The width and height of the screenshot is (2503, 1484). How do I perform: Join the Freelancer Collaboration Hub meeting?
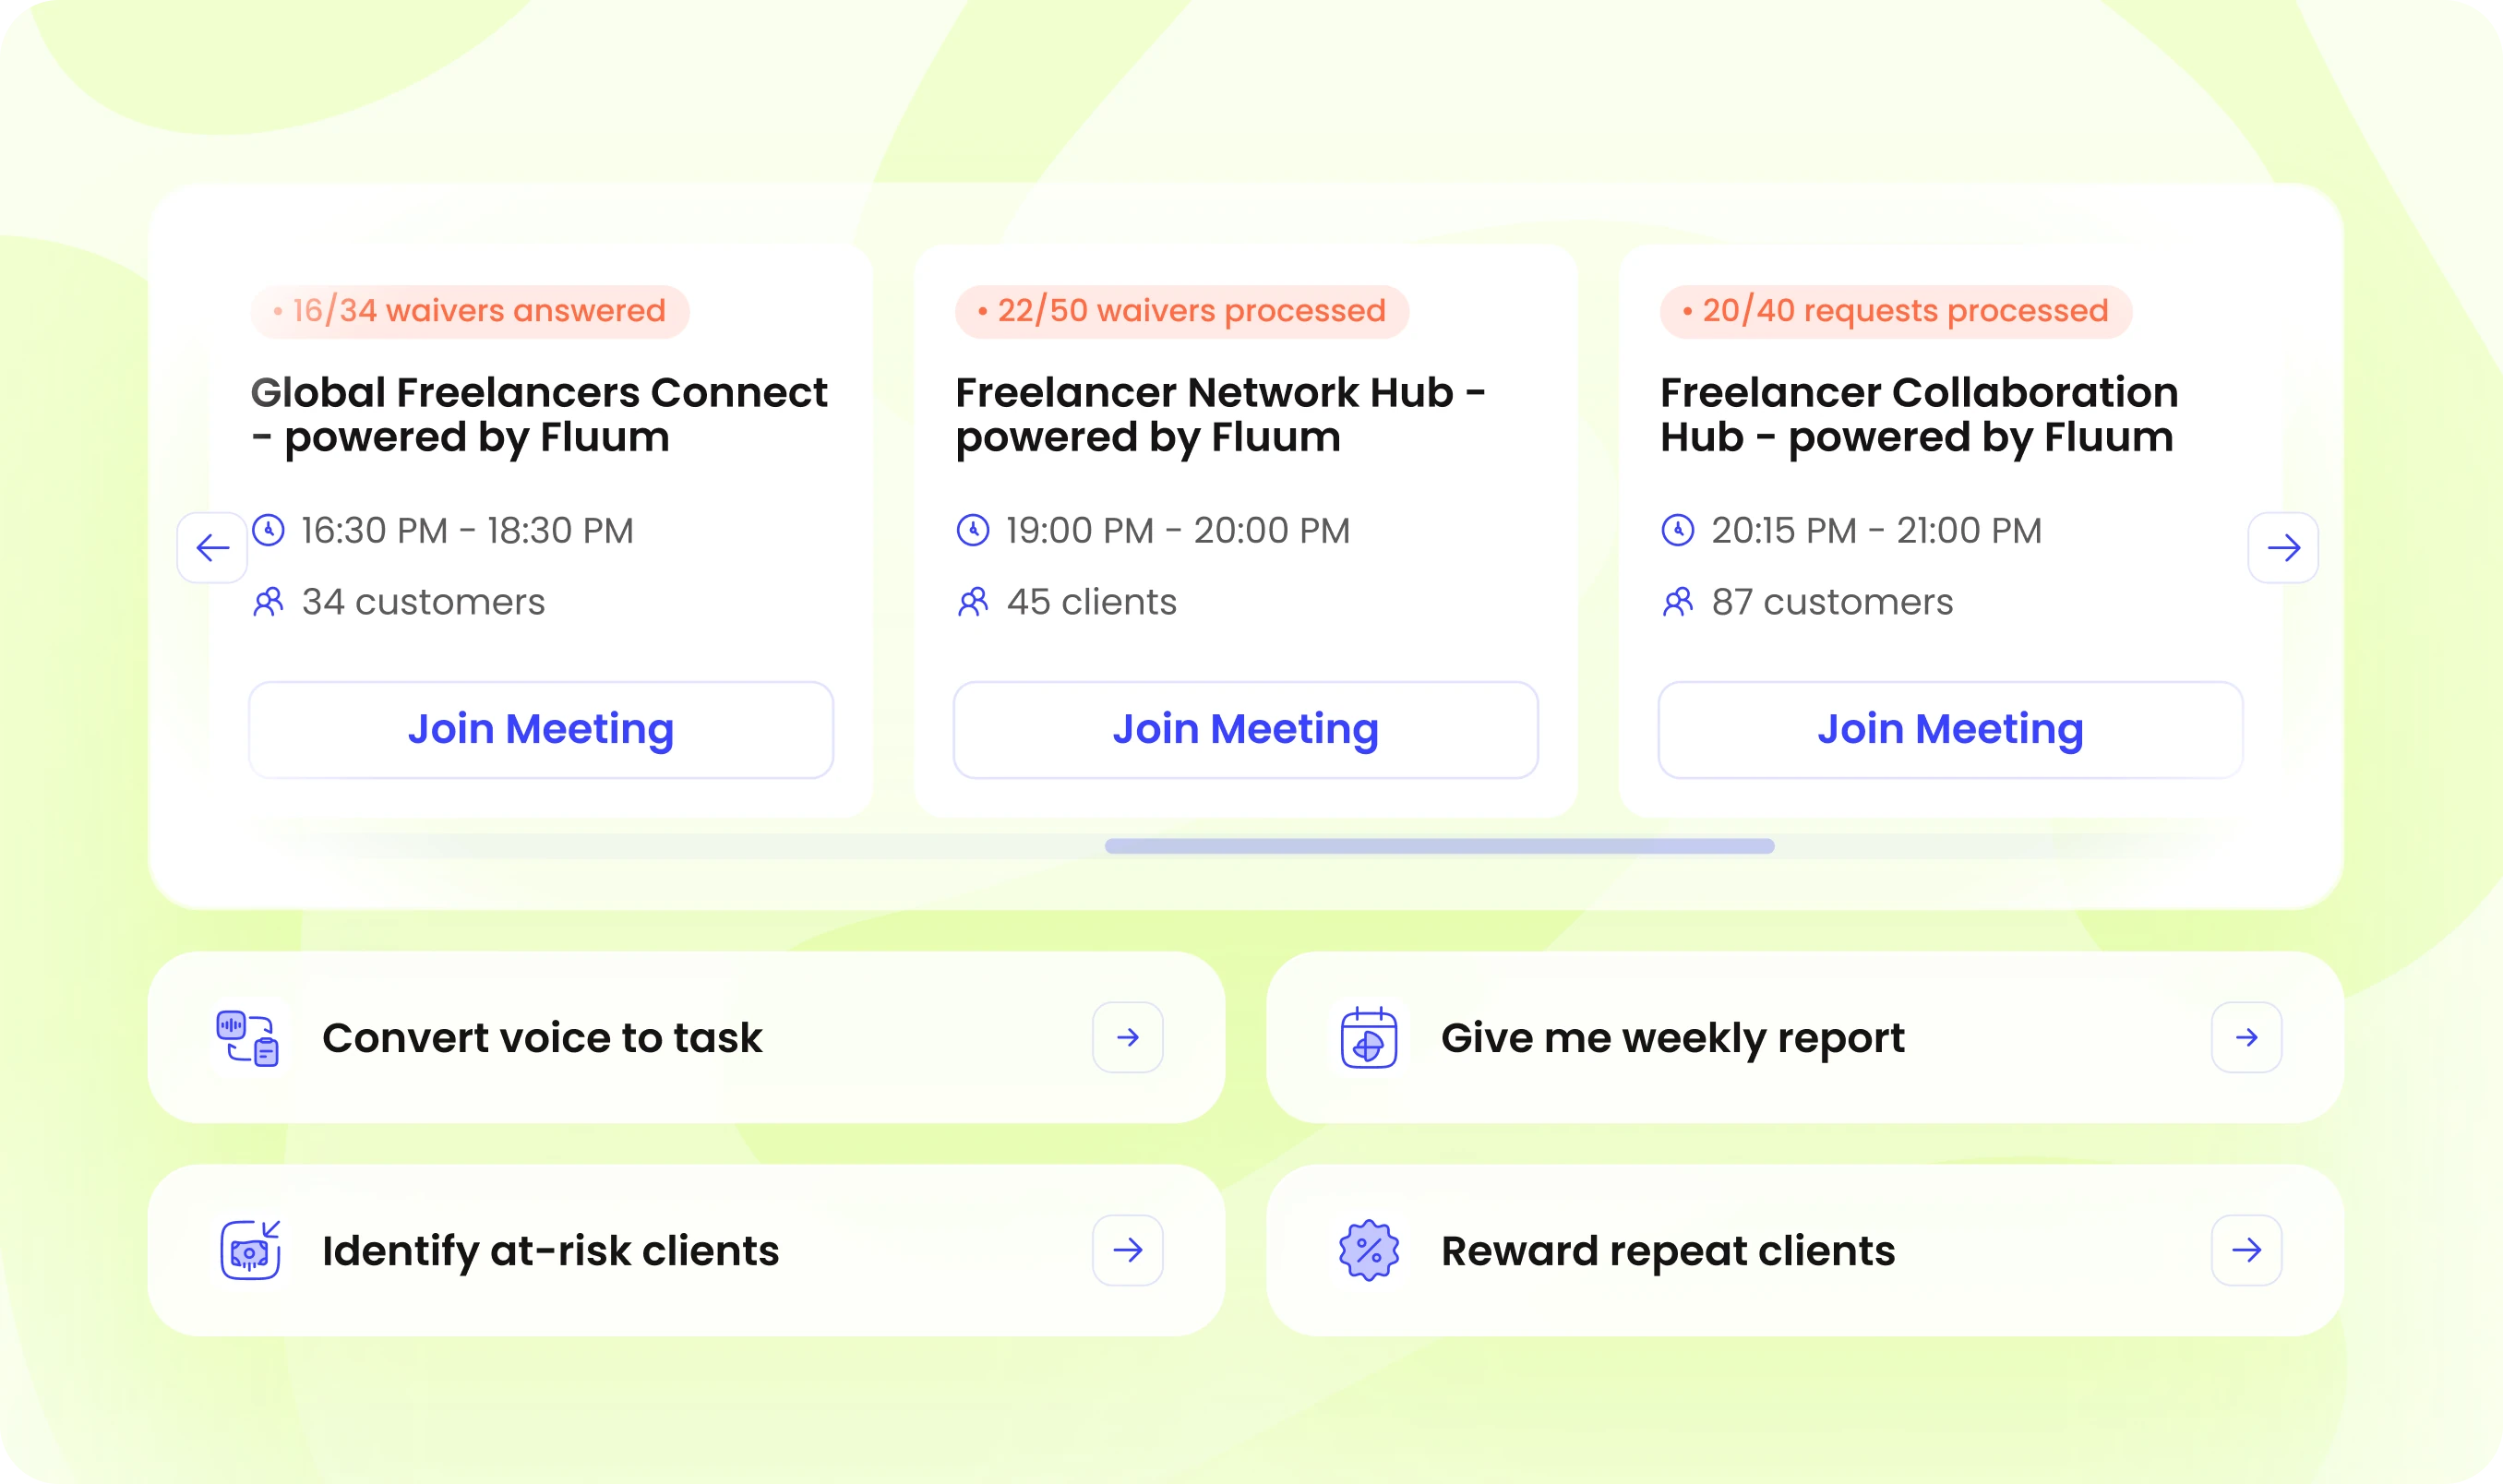click(1950, 729)
